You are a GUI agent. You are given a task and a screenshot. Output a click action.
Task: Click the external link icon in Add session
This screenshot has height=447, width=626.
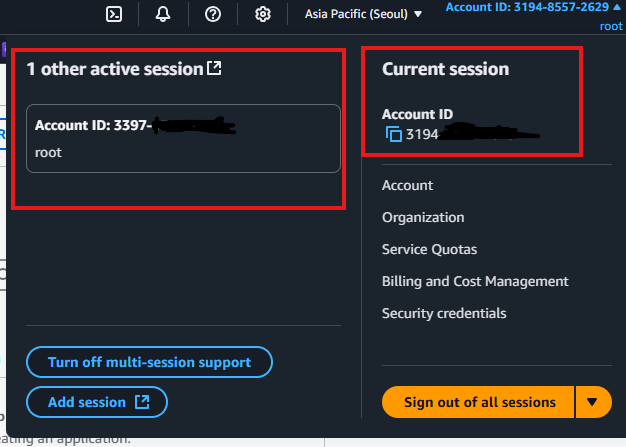143,402
